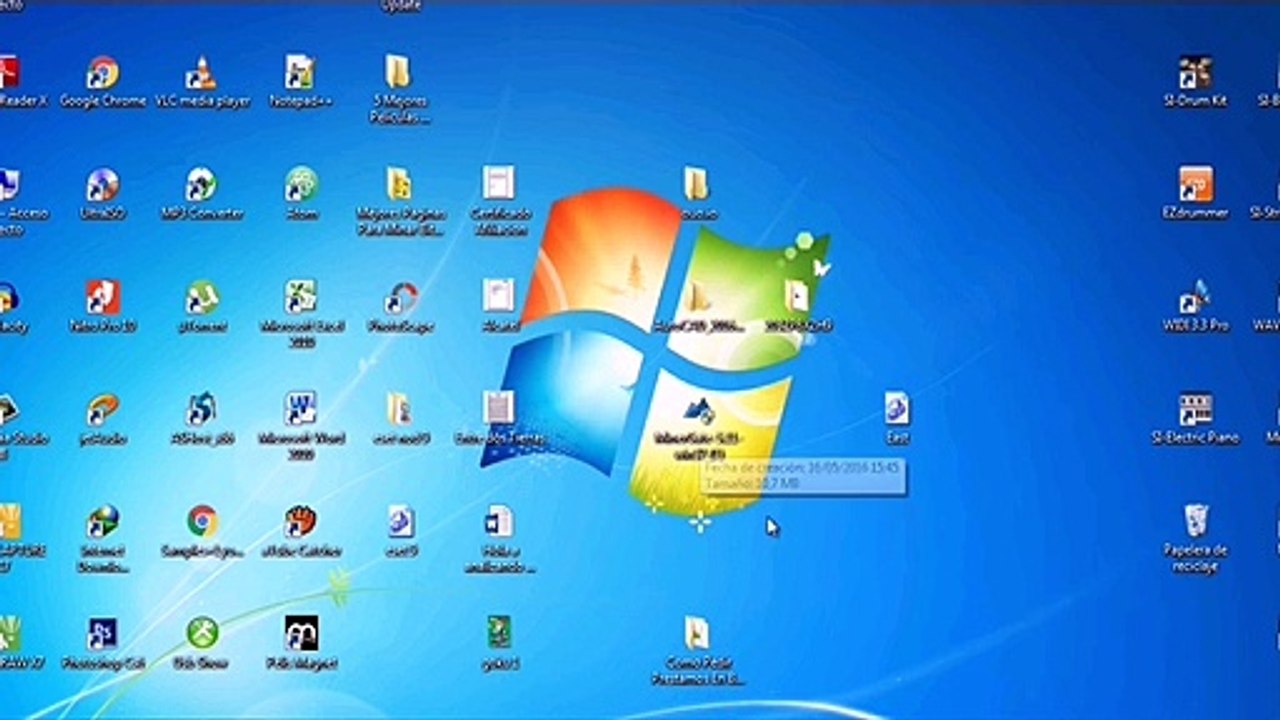Open Papelera de reciclaje recycle bin
Screen dimensions: 1280x720
coord(1195,521)
